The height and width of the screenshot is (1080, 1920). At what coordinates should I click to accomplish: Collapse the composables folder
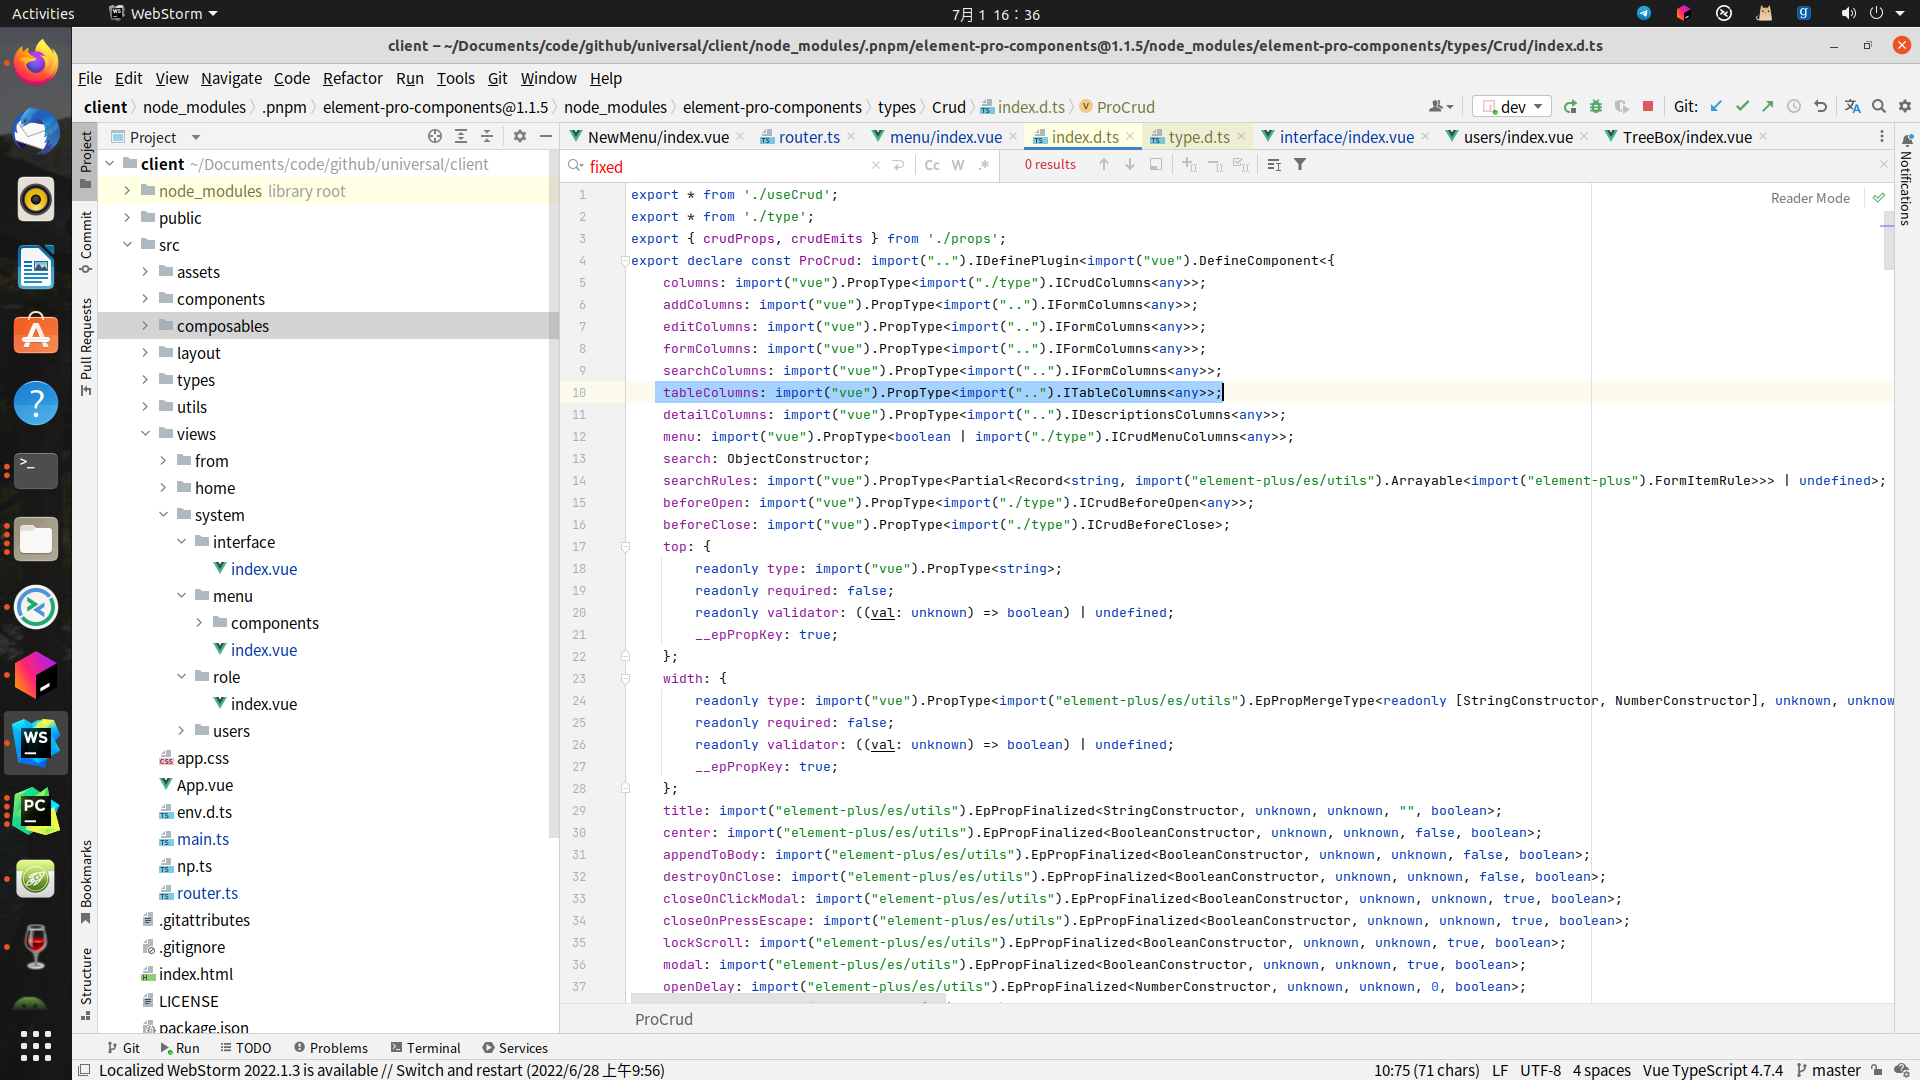147,325
